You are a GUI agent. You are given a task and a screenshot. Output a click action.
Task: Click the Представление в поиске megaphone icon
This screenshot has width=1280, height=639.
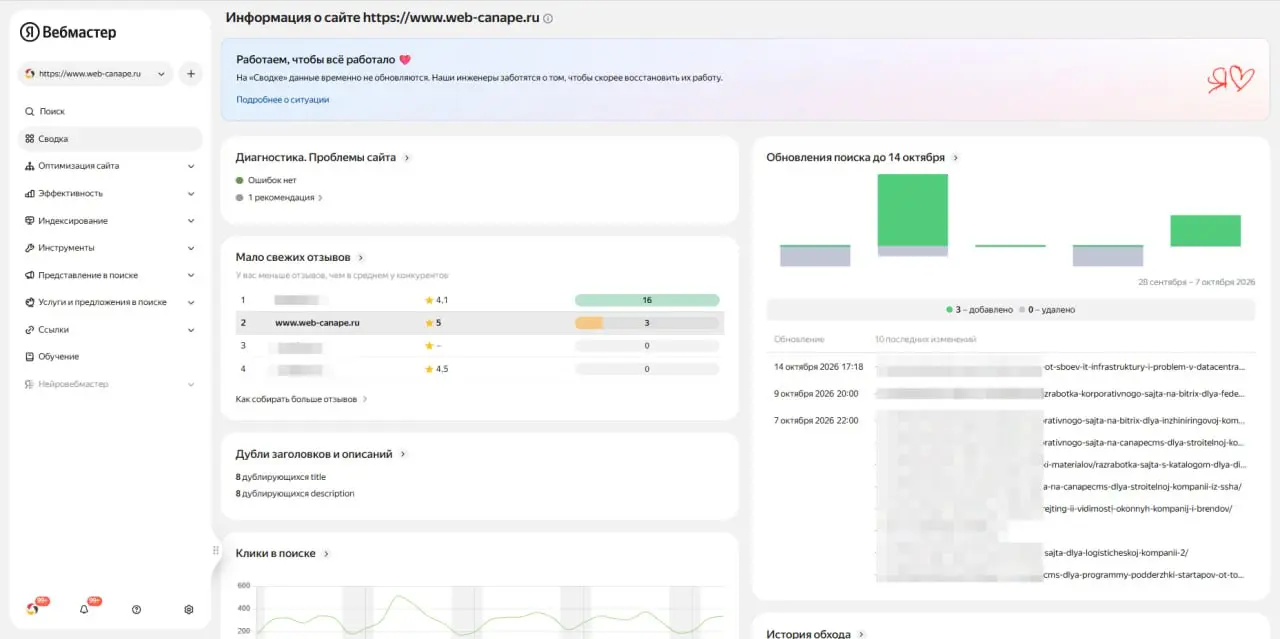30,275
